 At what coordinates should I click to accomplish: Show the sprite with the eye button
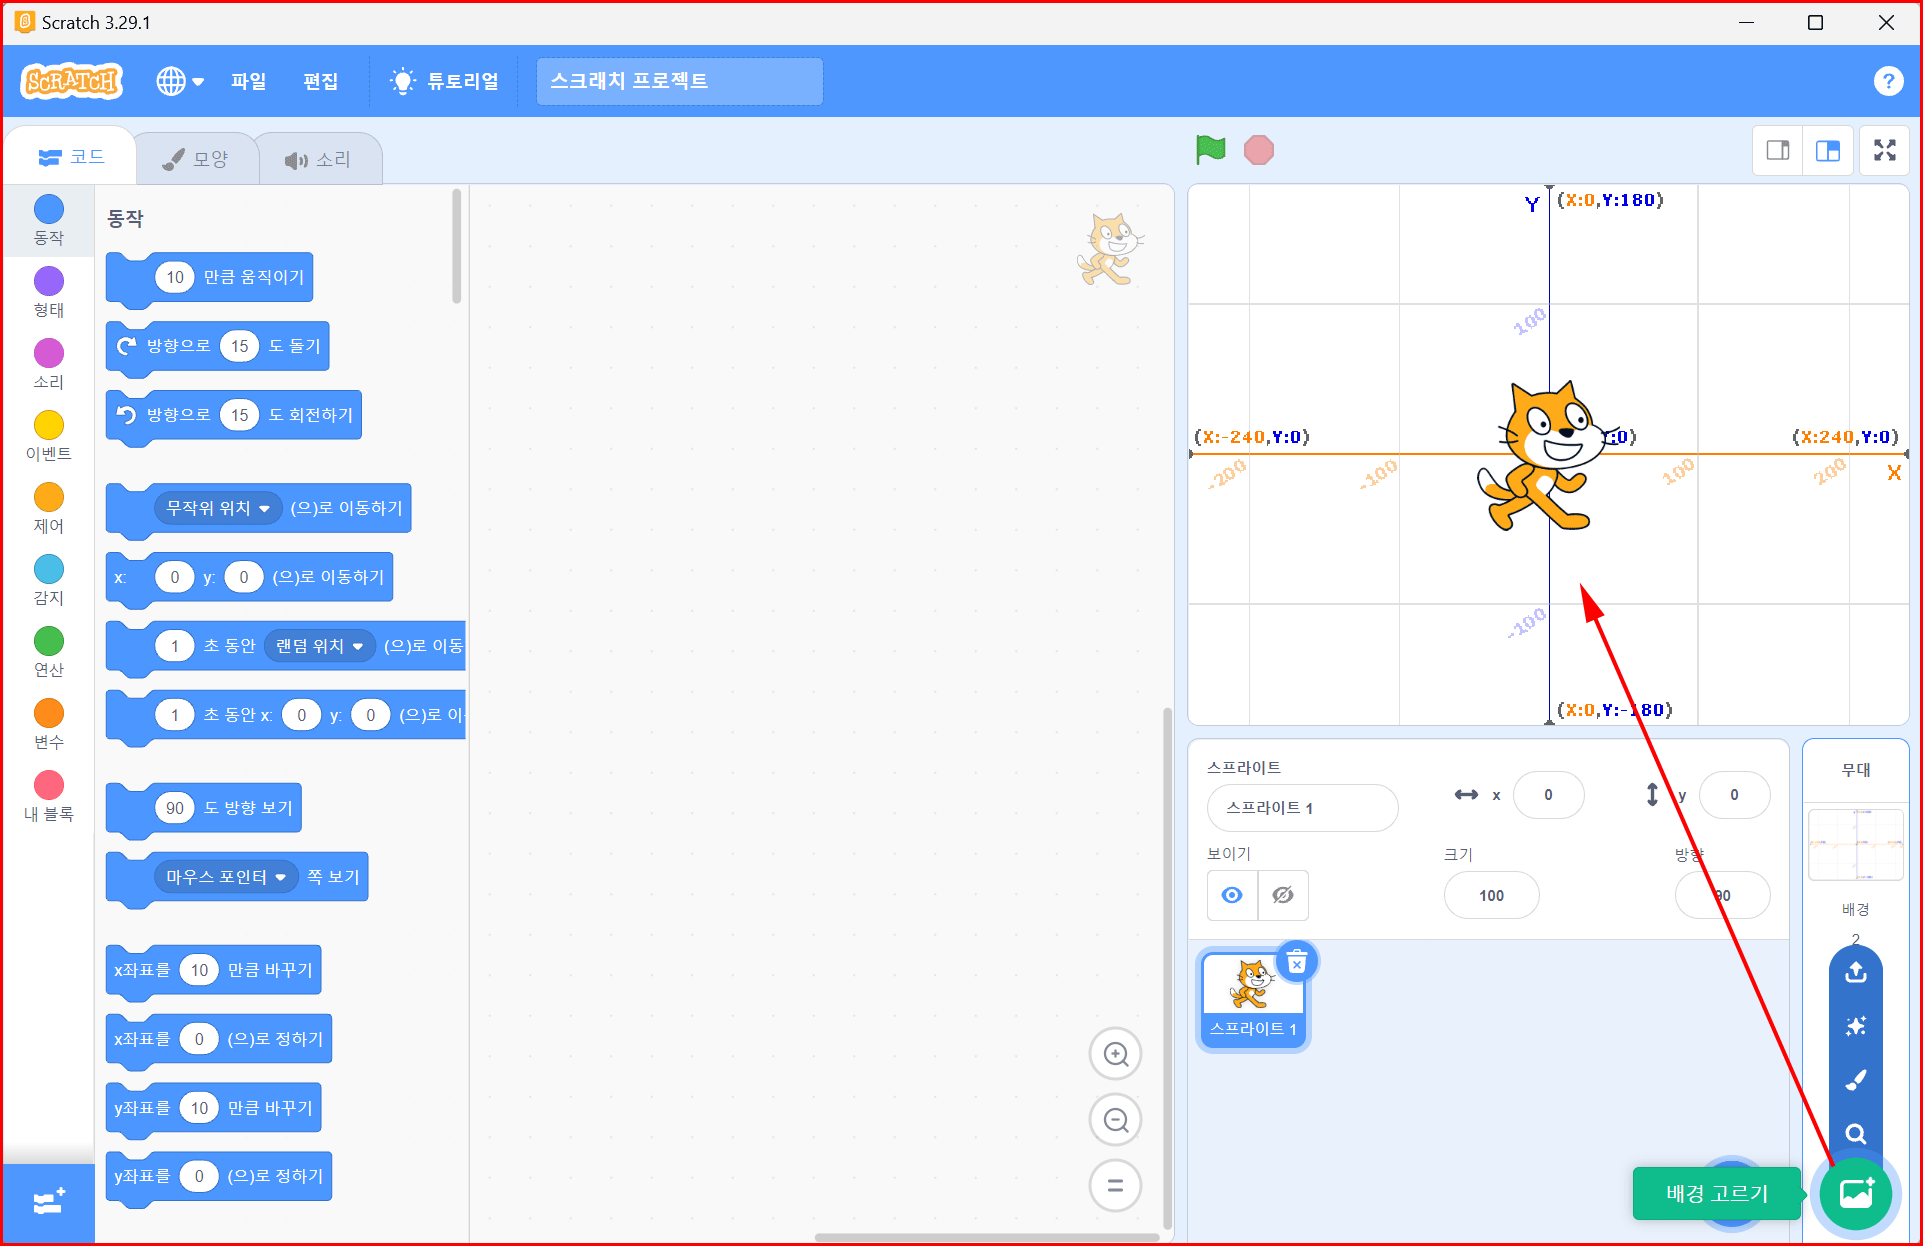click(1232, 895)
